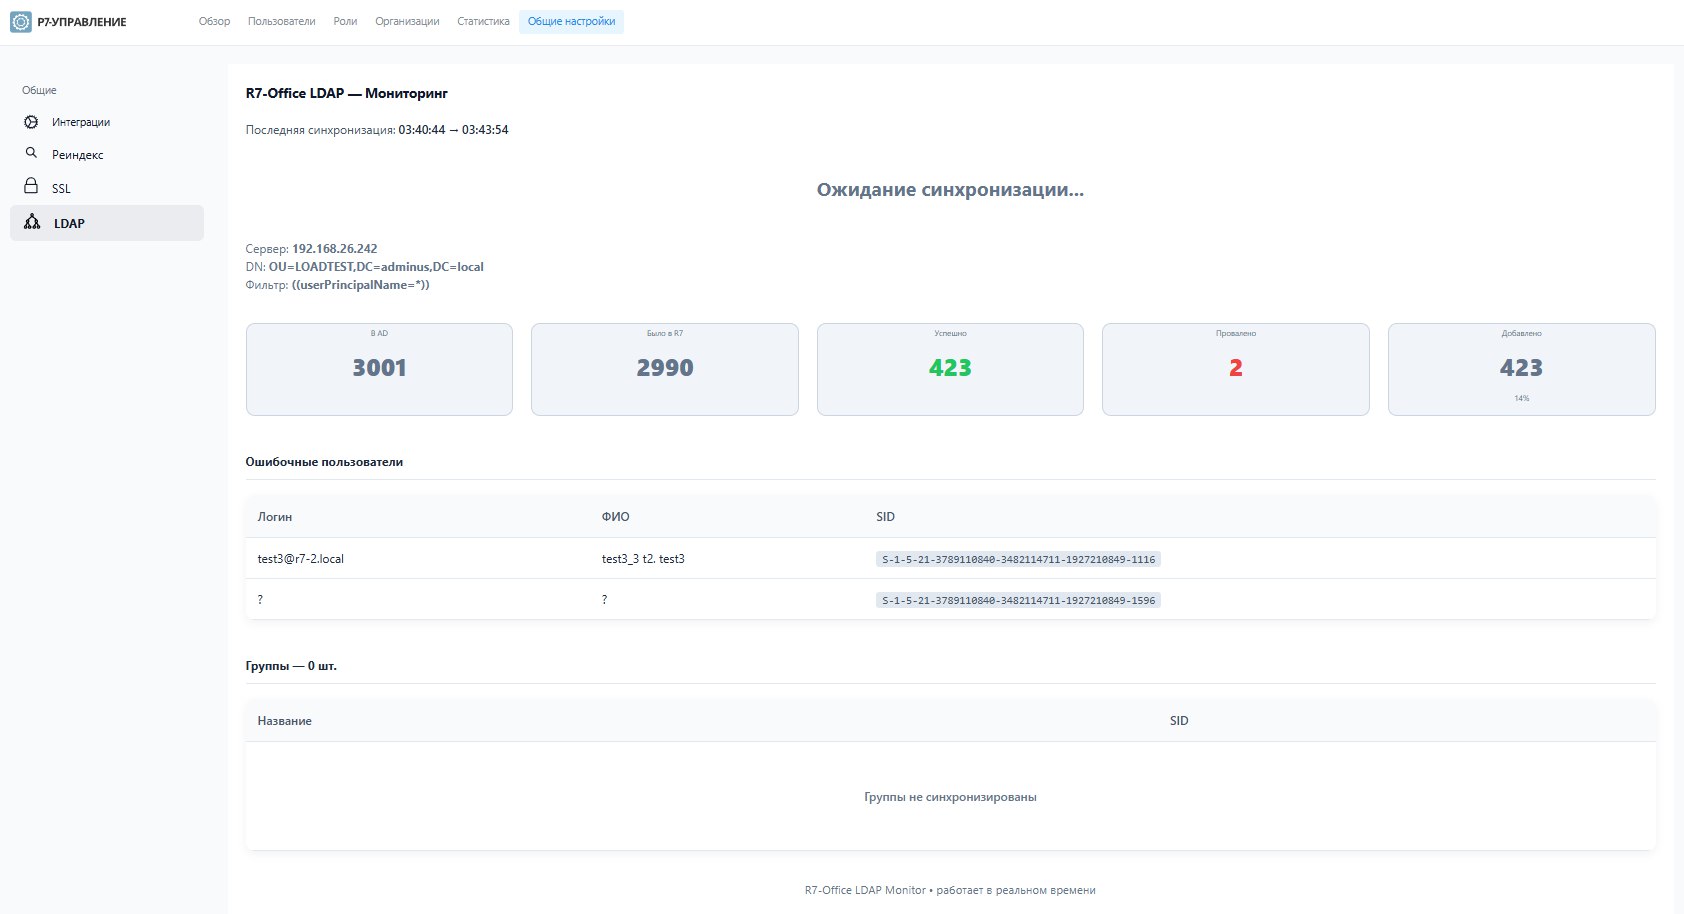Click the Провалено card showing 2
The image size is (1684, 914).
coord(1235,368)
